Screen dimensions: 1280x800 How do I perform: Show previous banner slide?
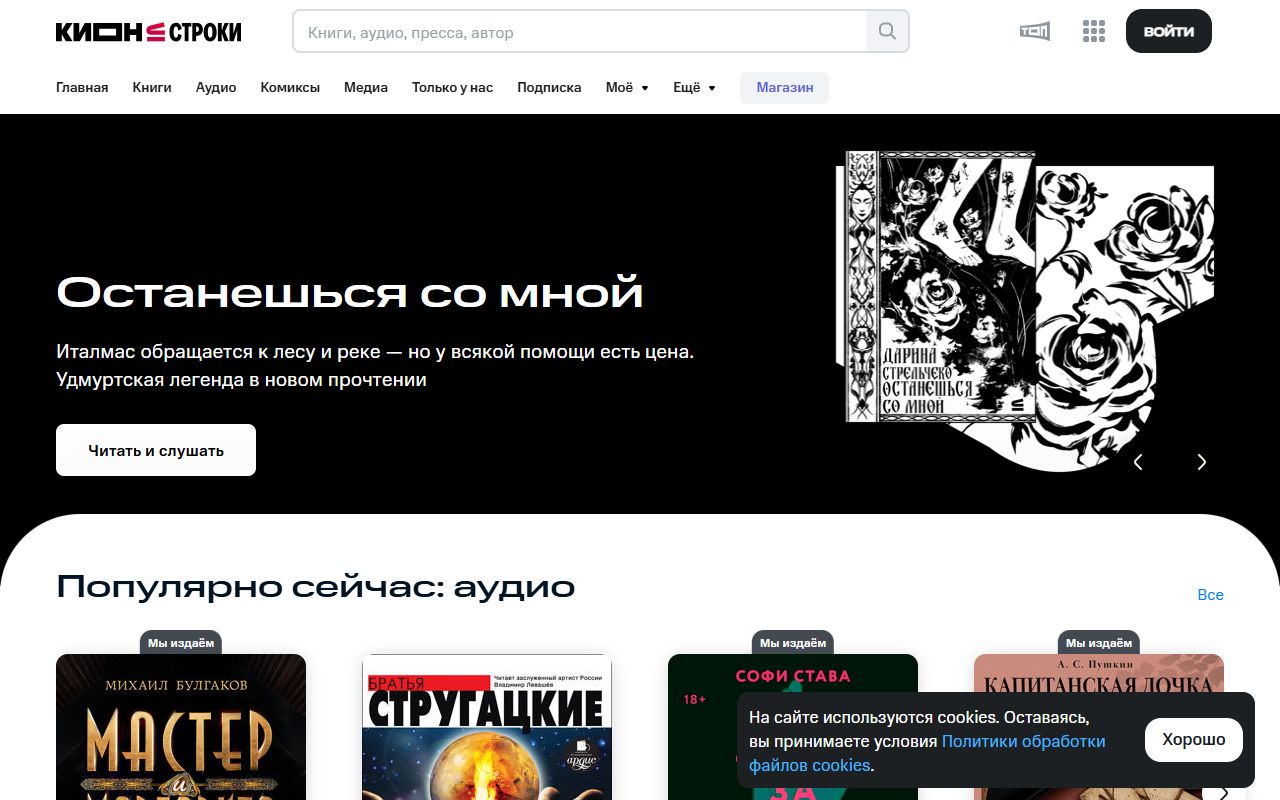pyautogui.click(x=1138, y=461)
